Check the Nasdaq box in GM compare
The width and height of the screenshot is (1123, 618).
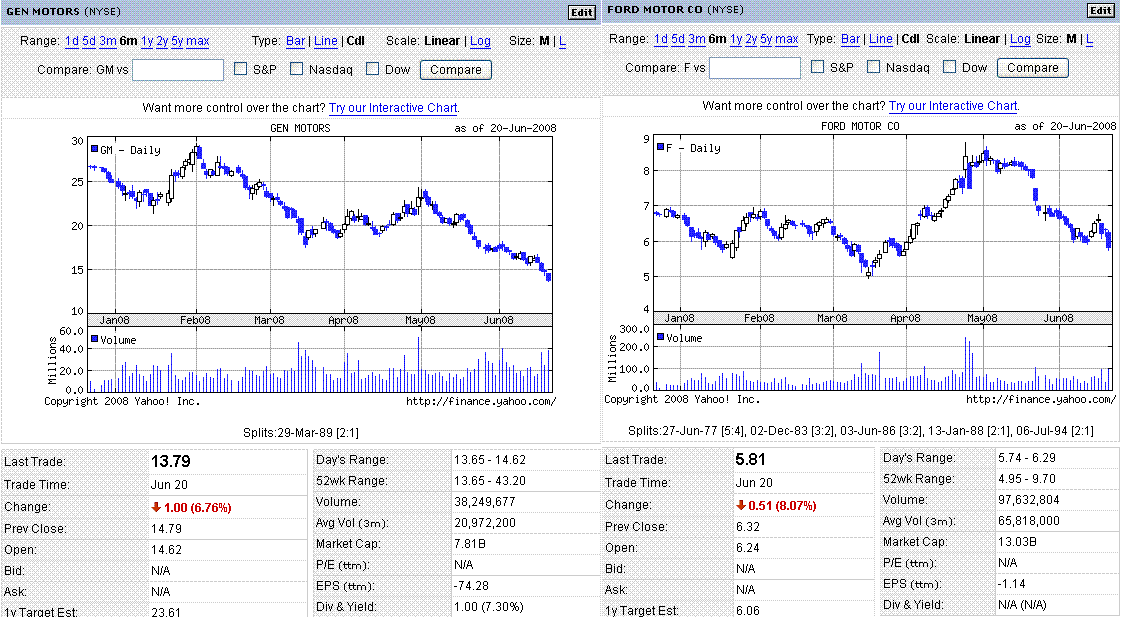tap(297, 69)
